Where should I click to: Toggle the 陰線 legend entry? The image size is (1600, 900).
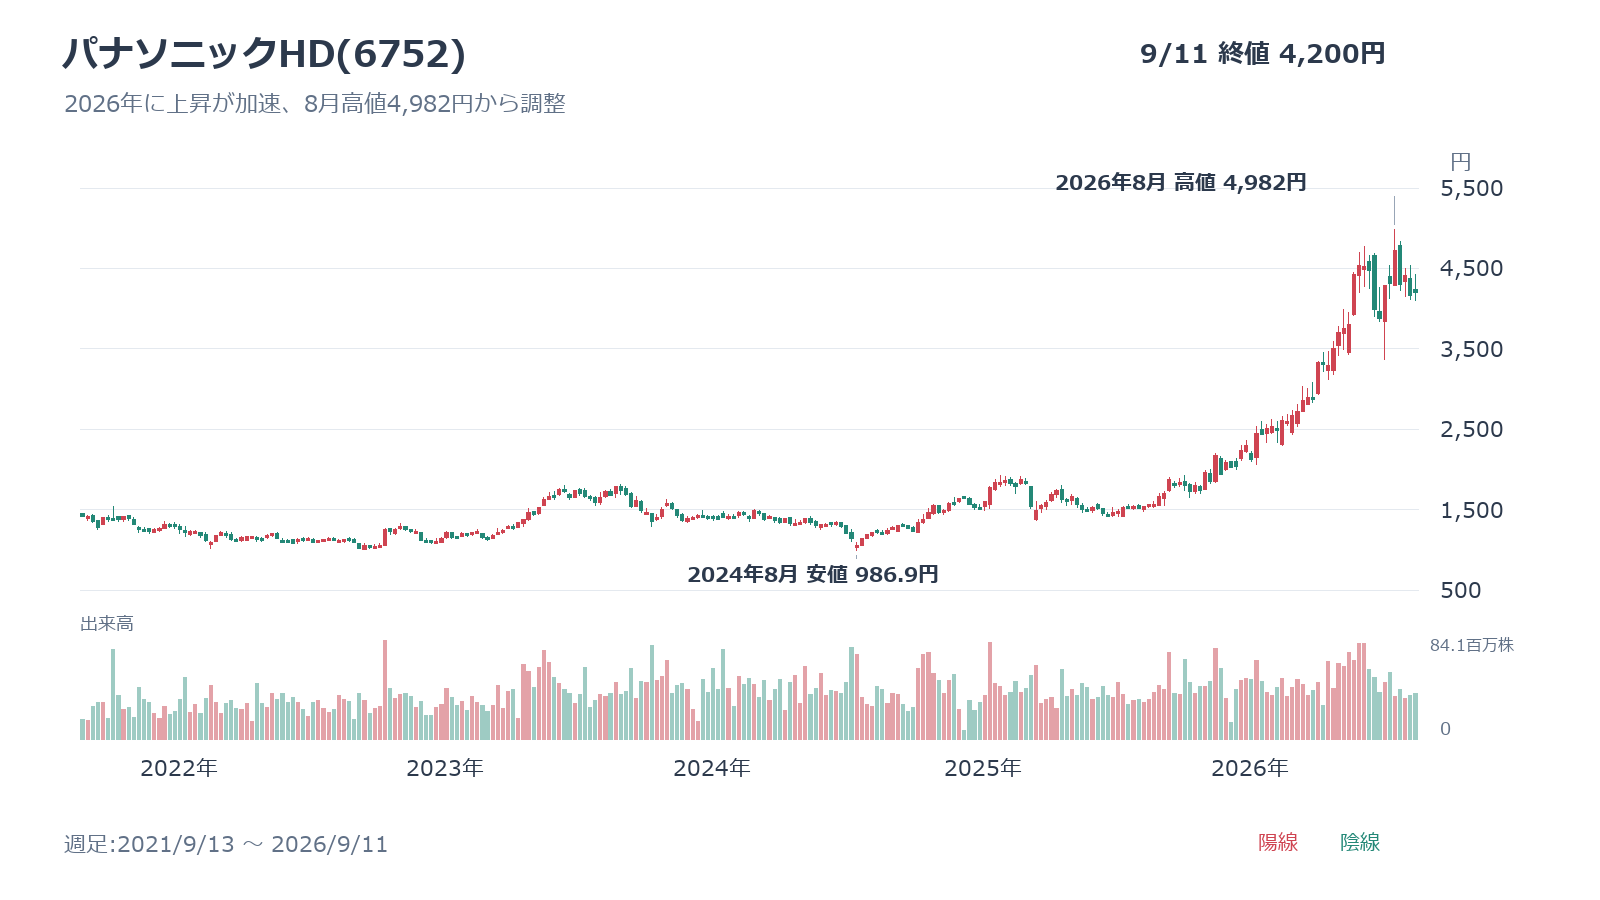[1360, 842]
